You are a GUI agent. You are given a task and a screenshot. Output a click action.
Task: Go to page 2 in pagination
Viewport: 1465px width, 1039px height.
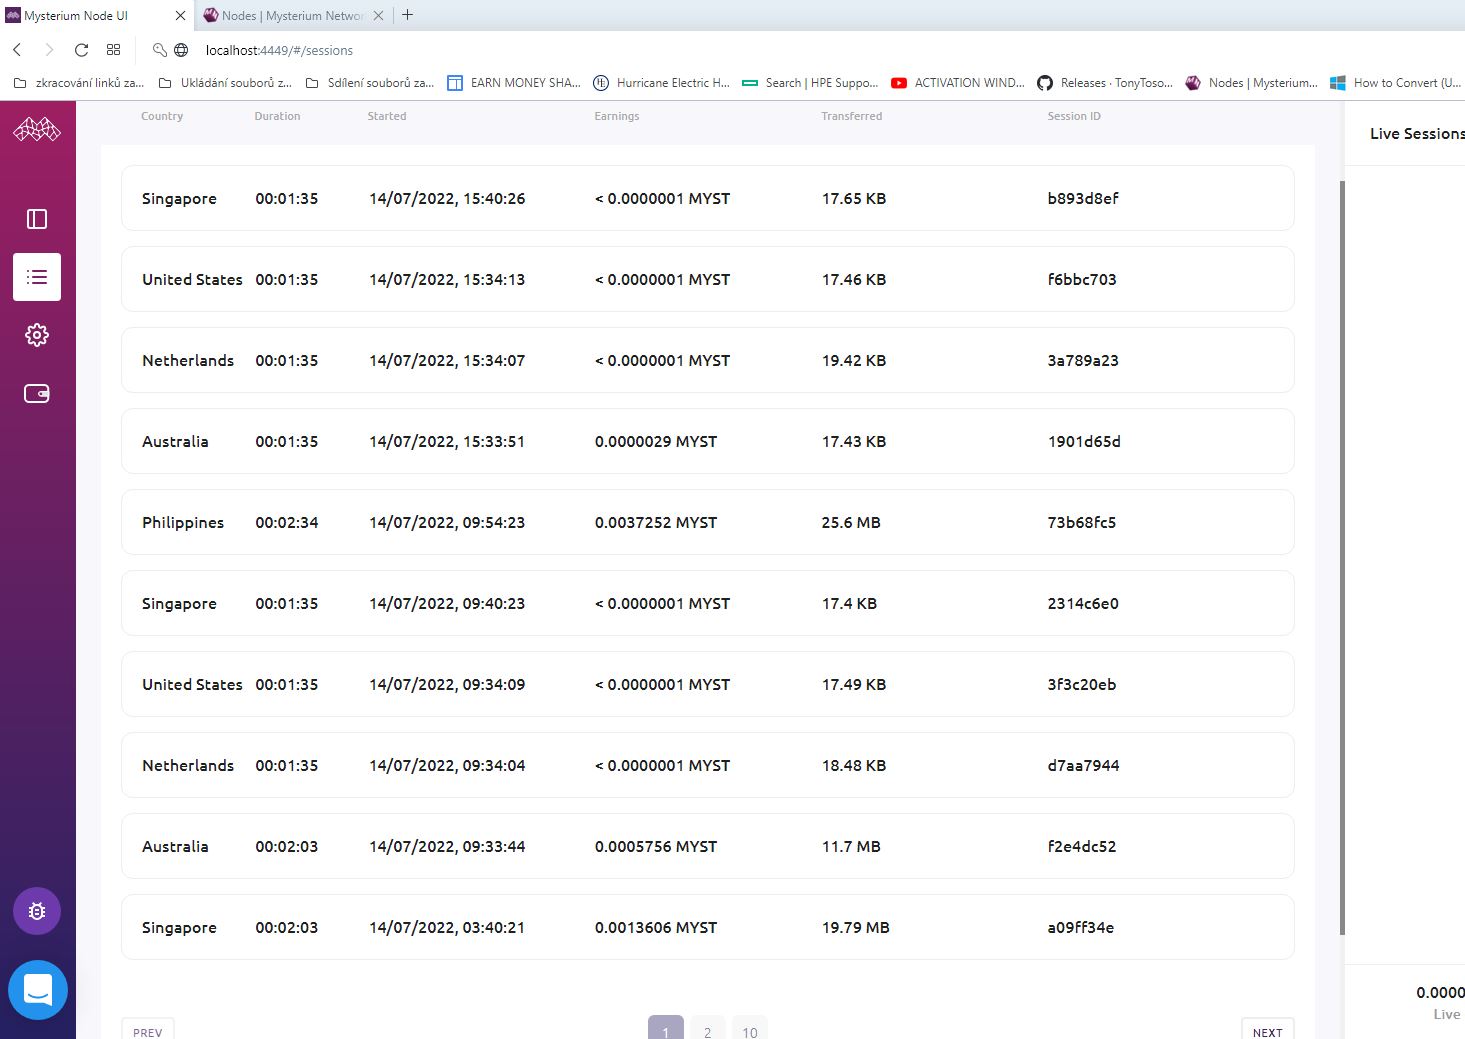(x=708, y=1029)
